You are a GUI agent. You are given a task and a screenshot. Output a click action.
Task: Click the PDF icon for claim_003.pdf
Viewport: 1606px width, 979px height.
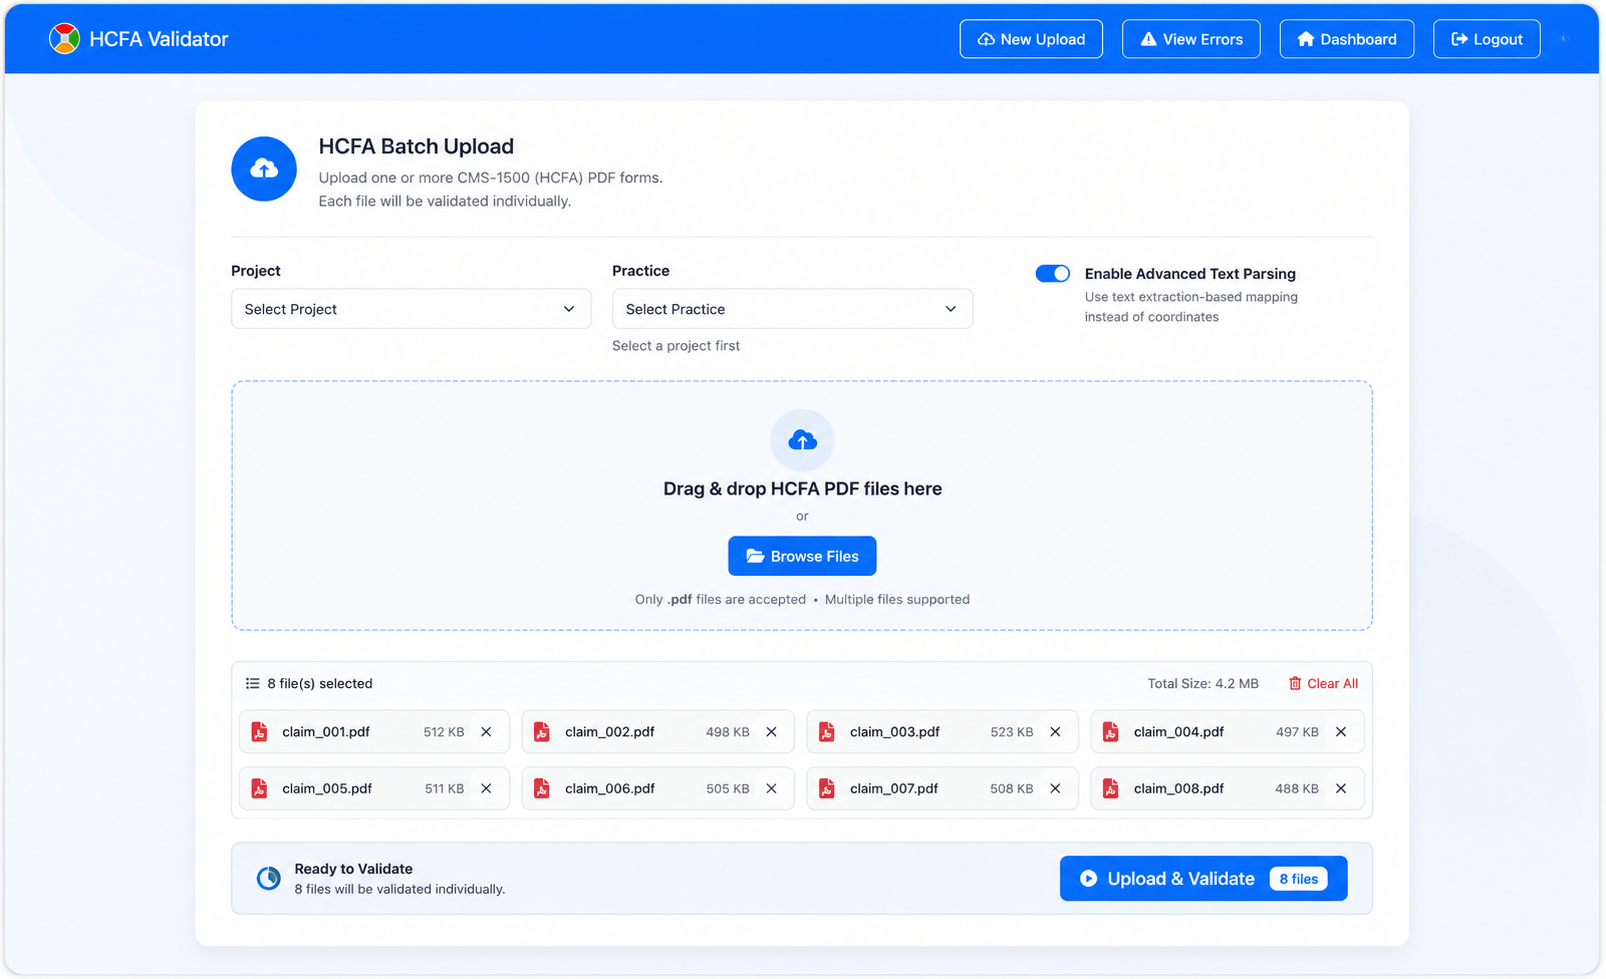[x=827, y=732]
